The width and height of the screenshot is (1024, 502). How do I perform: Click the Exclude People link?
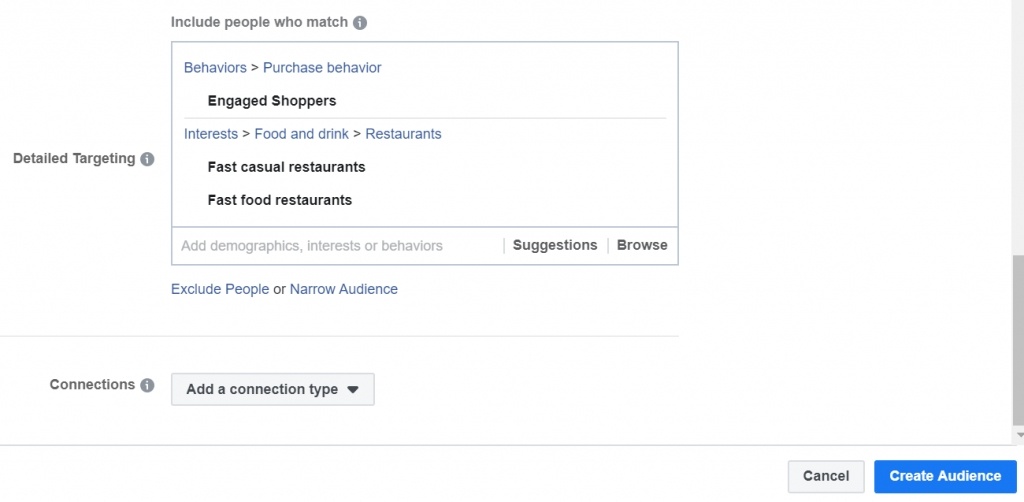220,289
